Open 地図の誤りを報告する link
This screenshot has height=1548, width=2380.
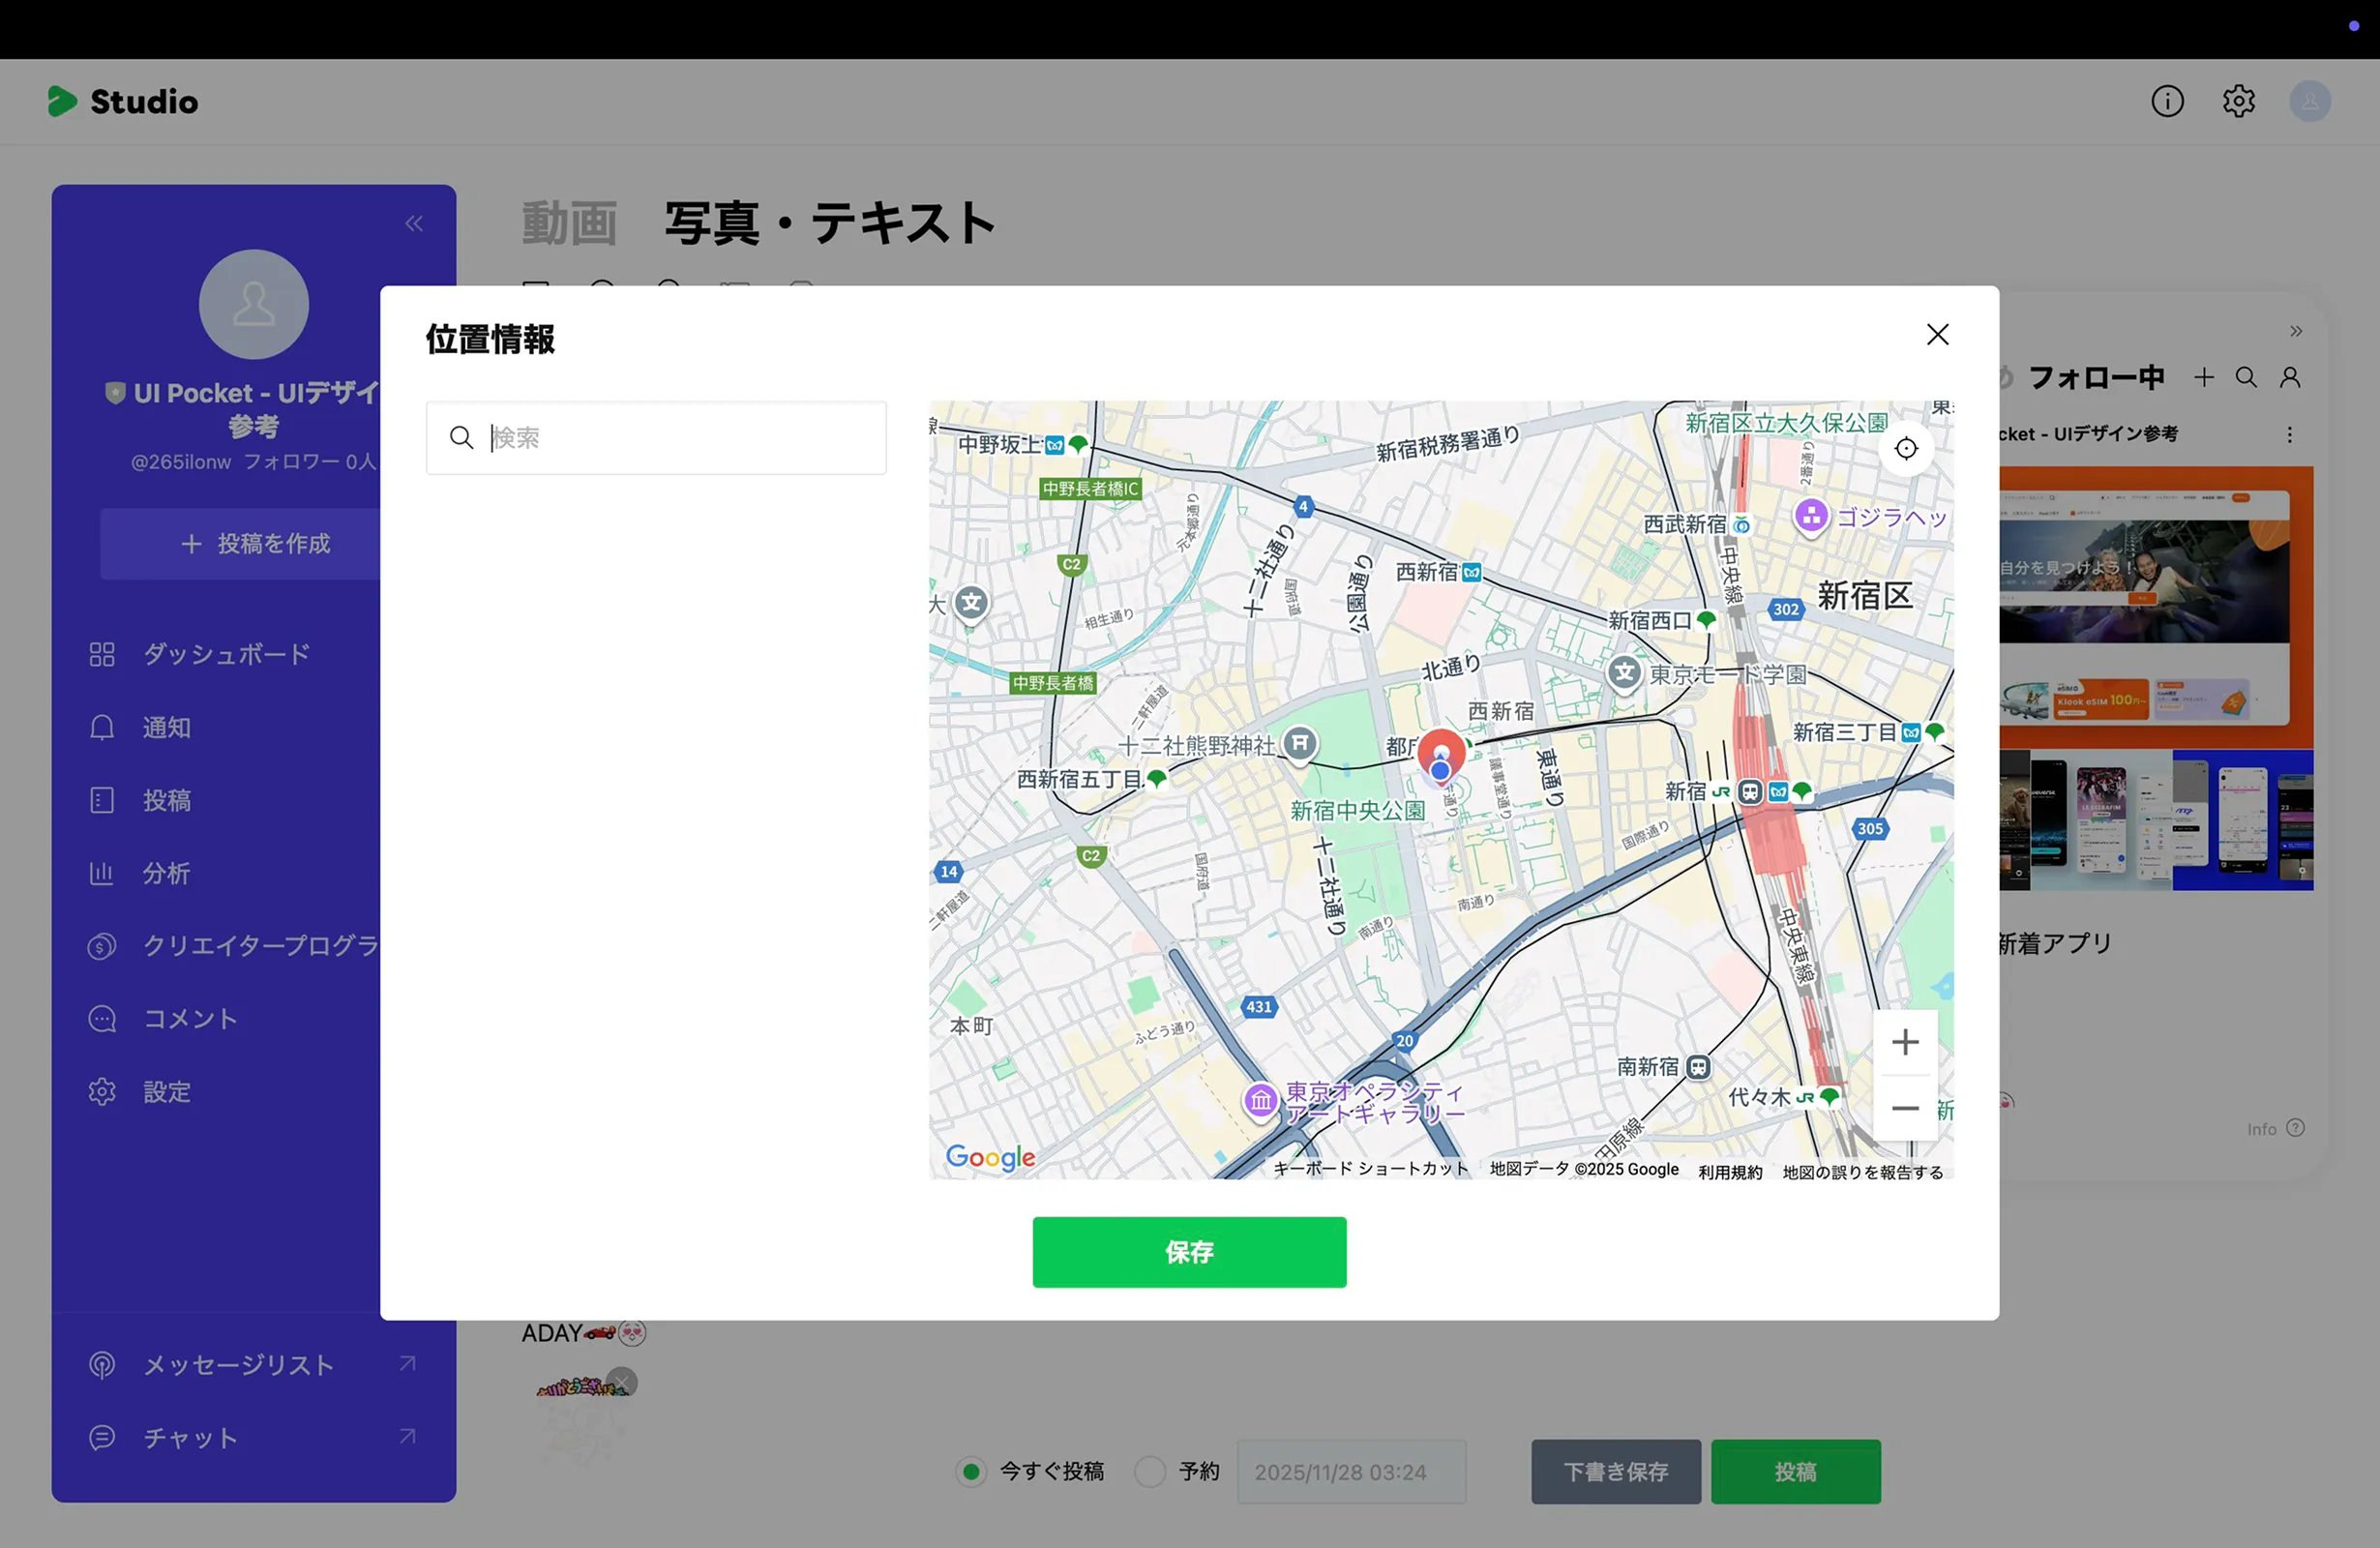(x=1862, y=1171)
